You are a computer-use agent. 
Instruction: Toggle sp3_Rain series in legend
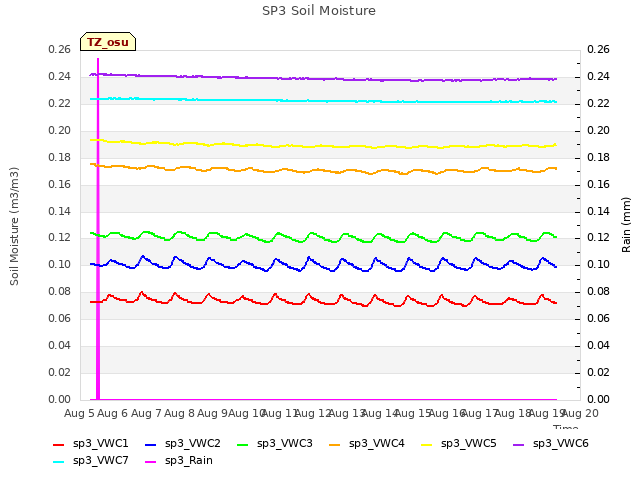[179, 460]
